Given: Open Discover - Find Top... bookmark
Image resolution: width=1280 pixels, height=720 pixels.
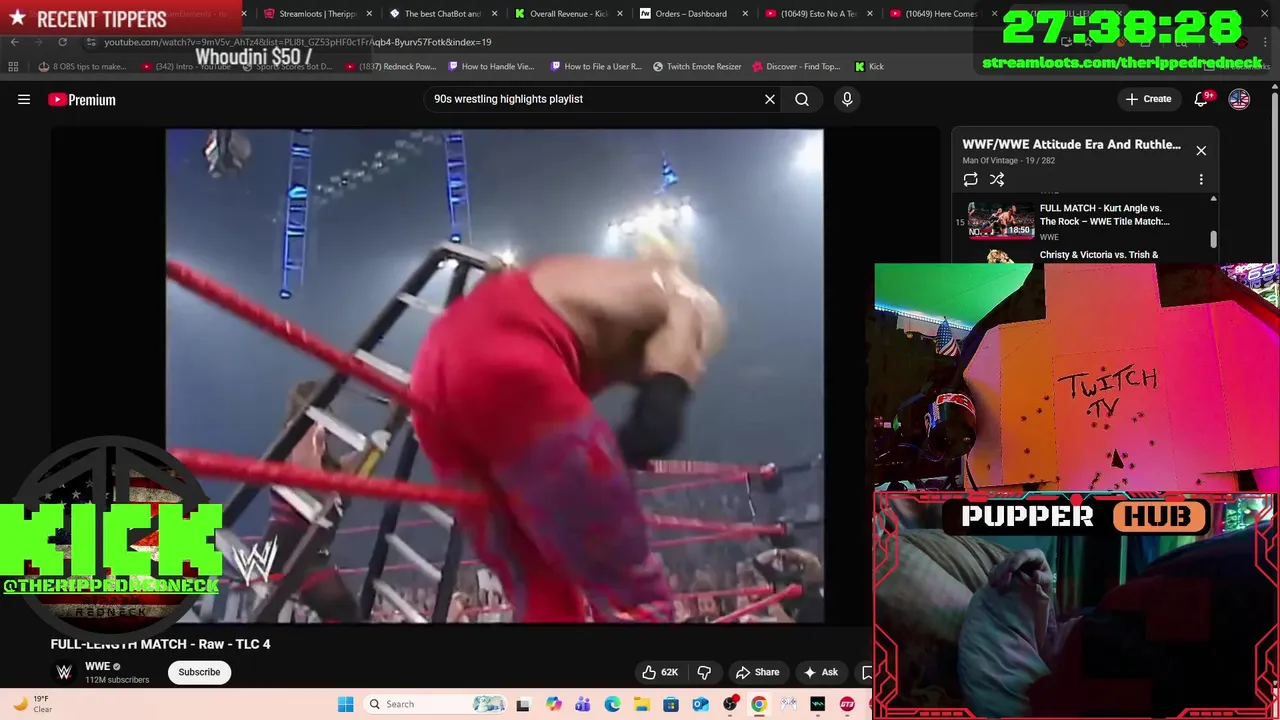Looking at the screenshot, I should pyautogui.click(x=796, y=66).
